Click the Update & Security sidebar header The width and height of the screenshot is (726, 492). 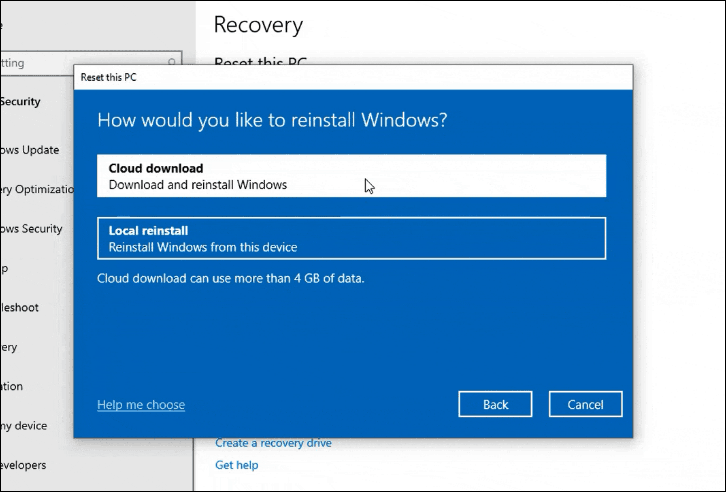(x=20, y=101)
